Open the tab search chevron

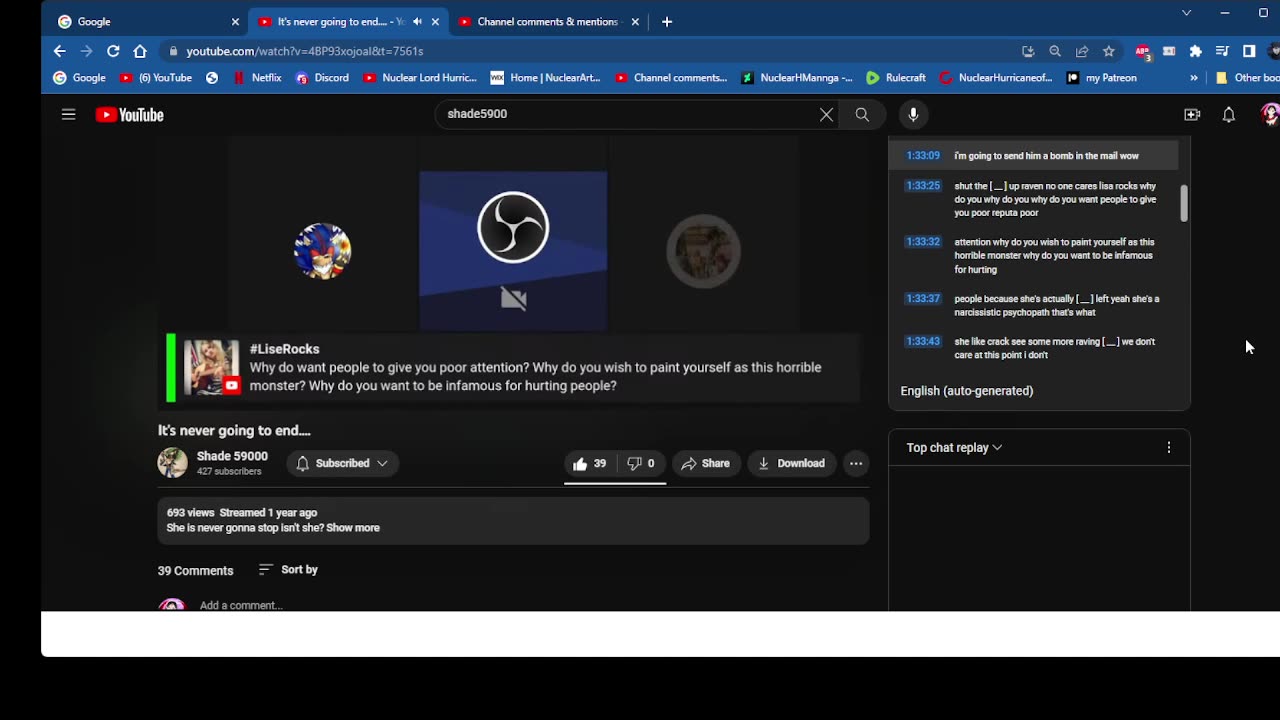[x=1186, y=13]
